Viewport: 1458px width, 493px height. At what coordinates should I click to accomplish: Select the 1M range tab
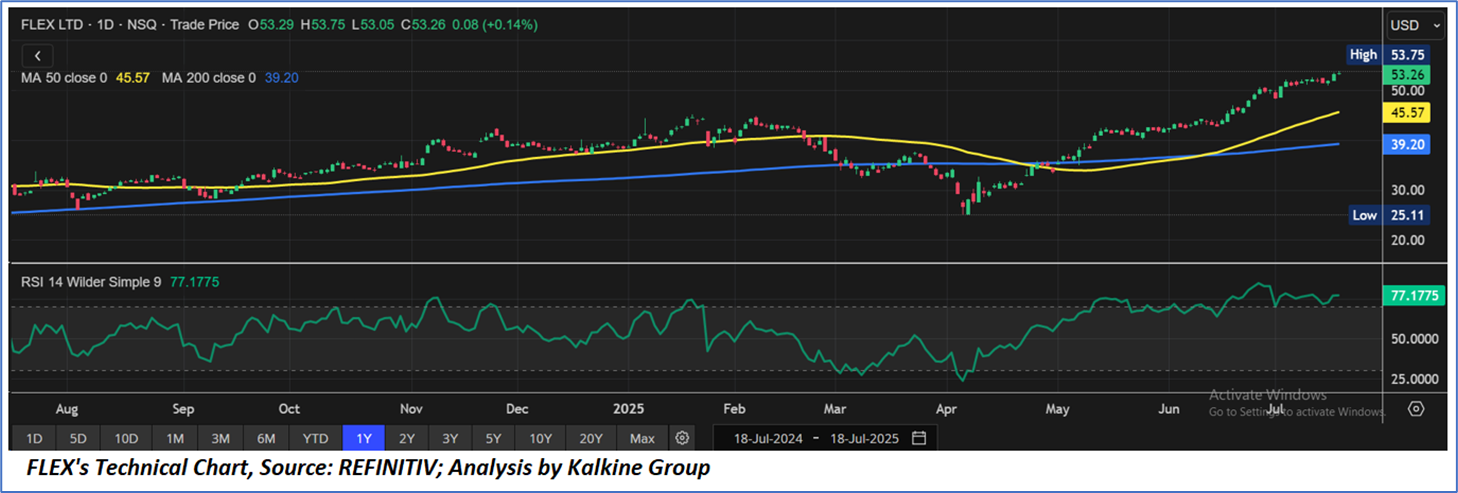[x=174, y=438]
